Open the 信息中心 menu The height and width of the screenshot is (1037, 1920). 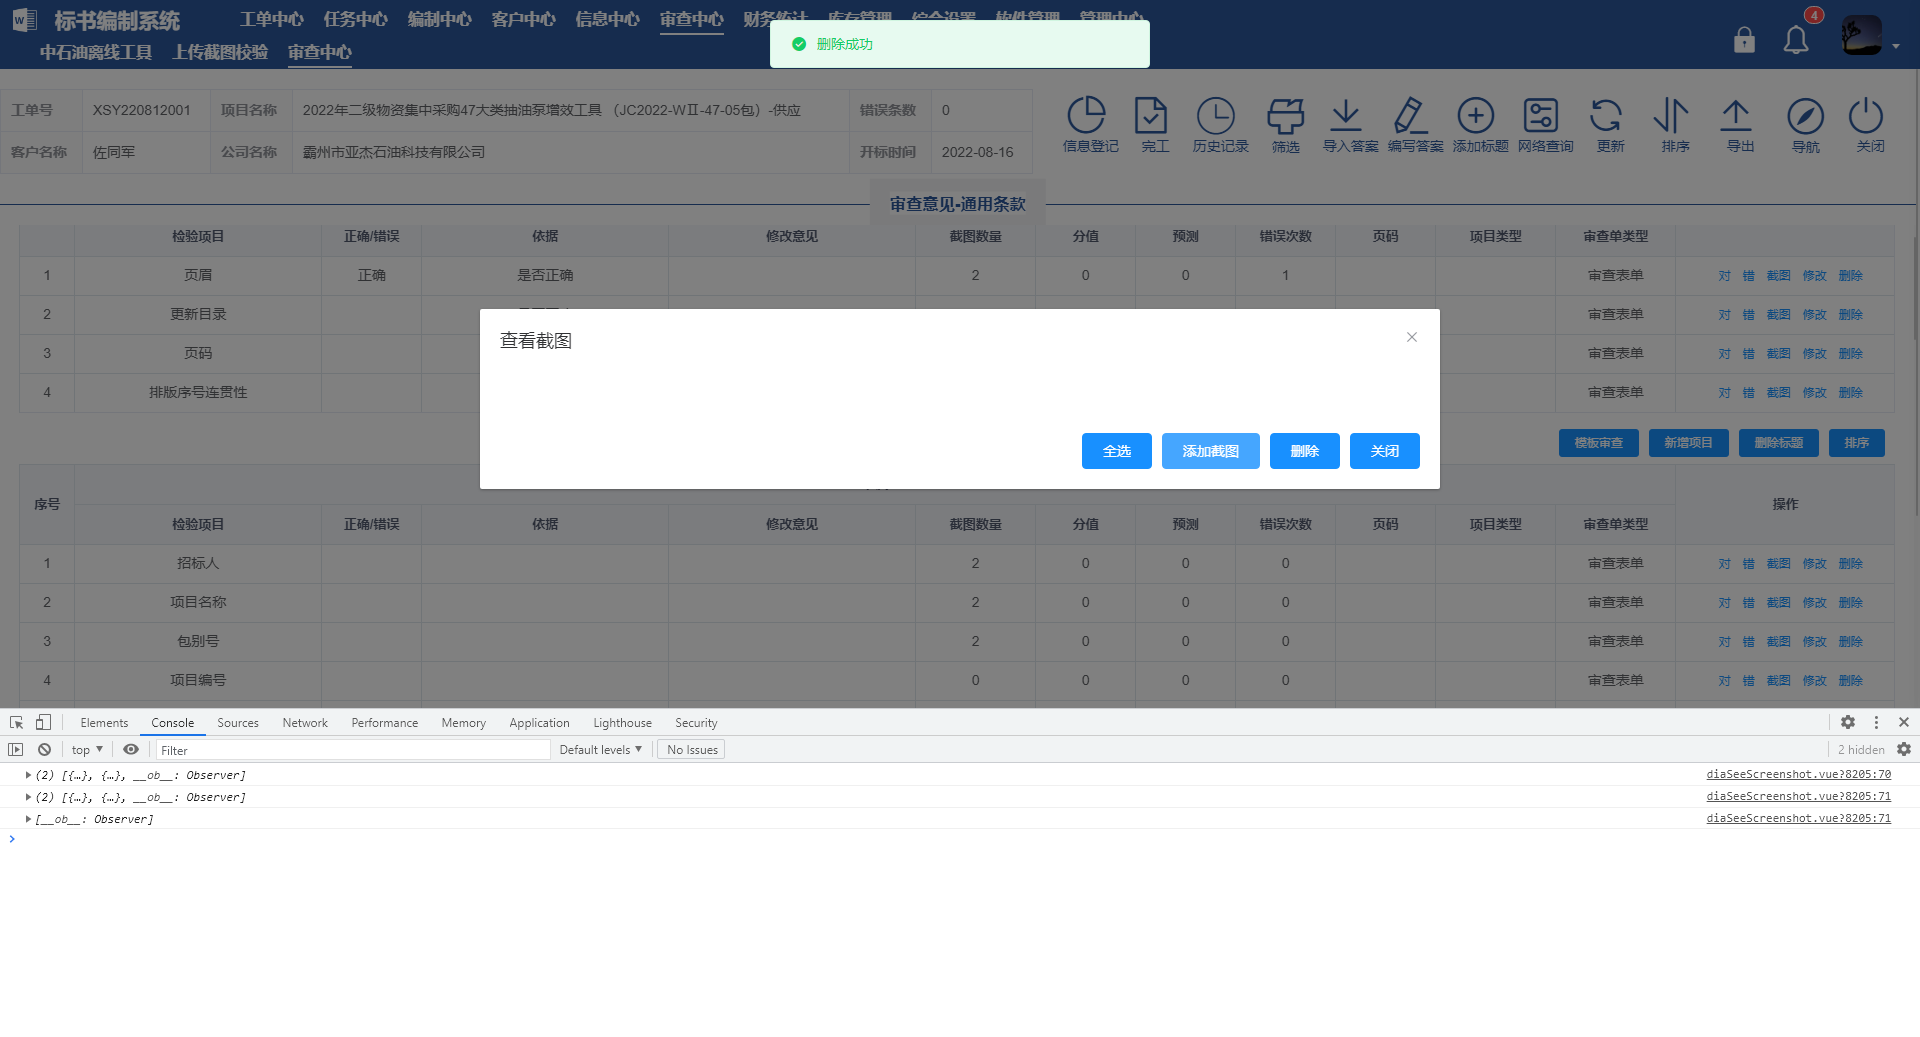pyautogui.click(x=608, y=20)
